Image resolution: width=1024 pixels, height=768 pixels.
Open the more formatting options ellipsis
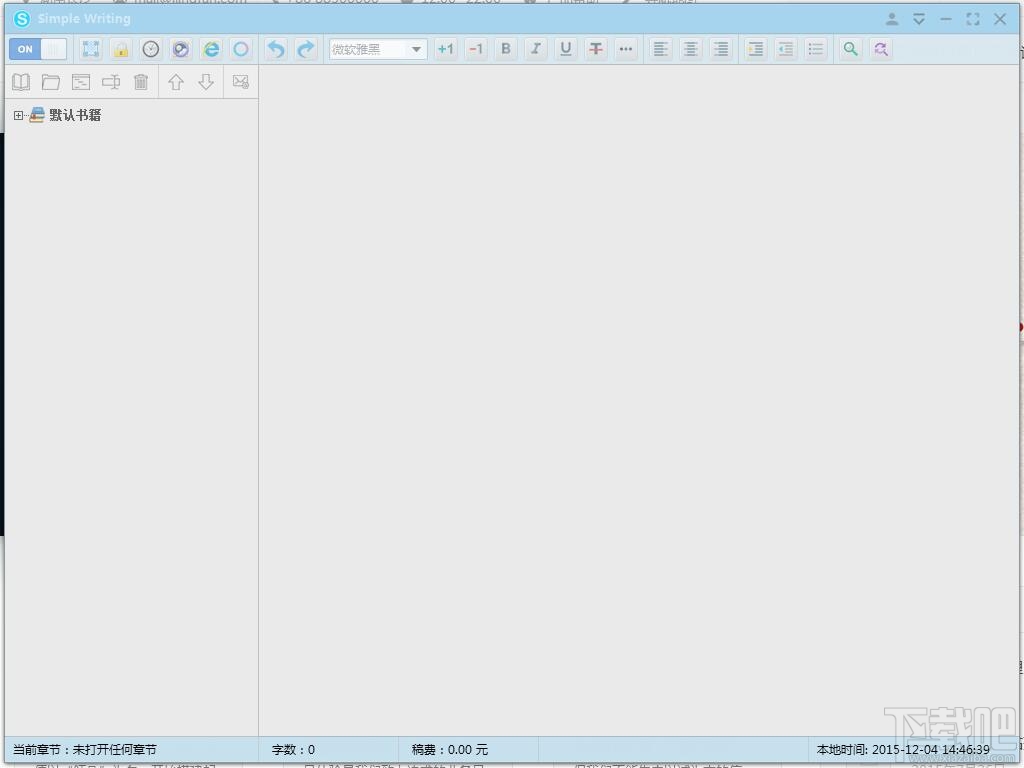pos(626,49)
